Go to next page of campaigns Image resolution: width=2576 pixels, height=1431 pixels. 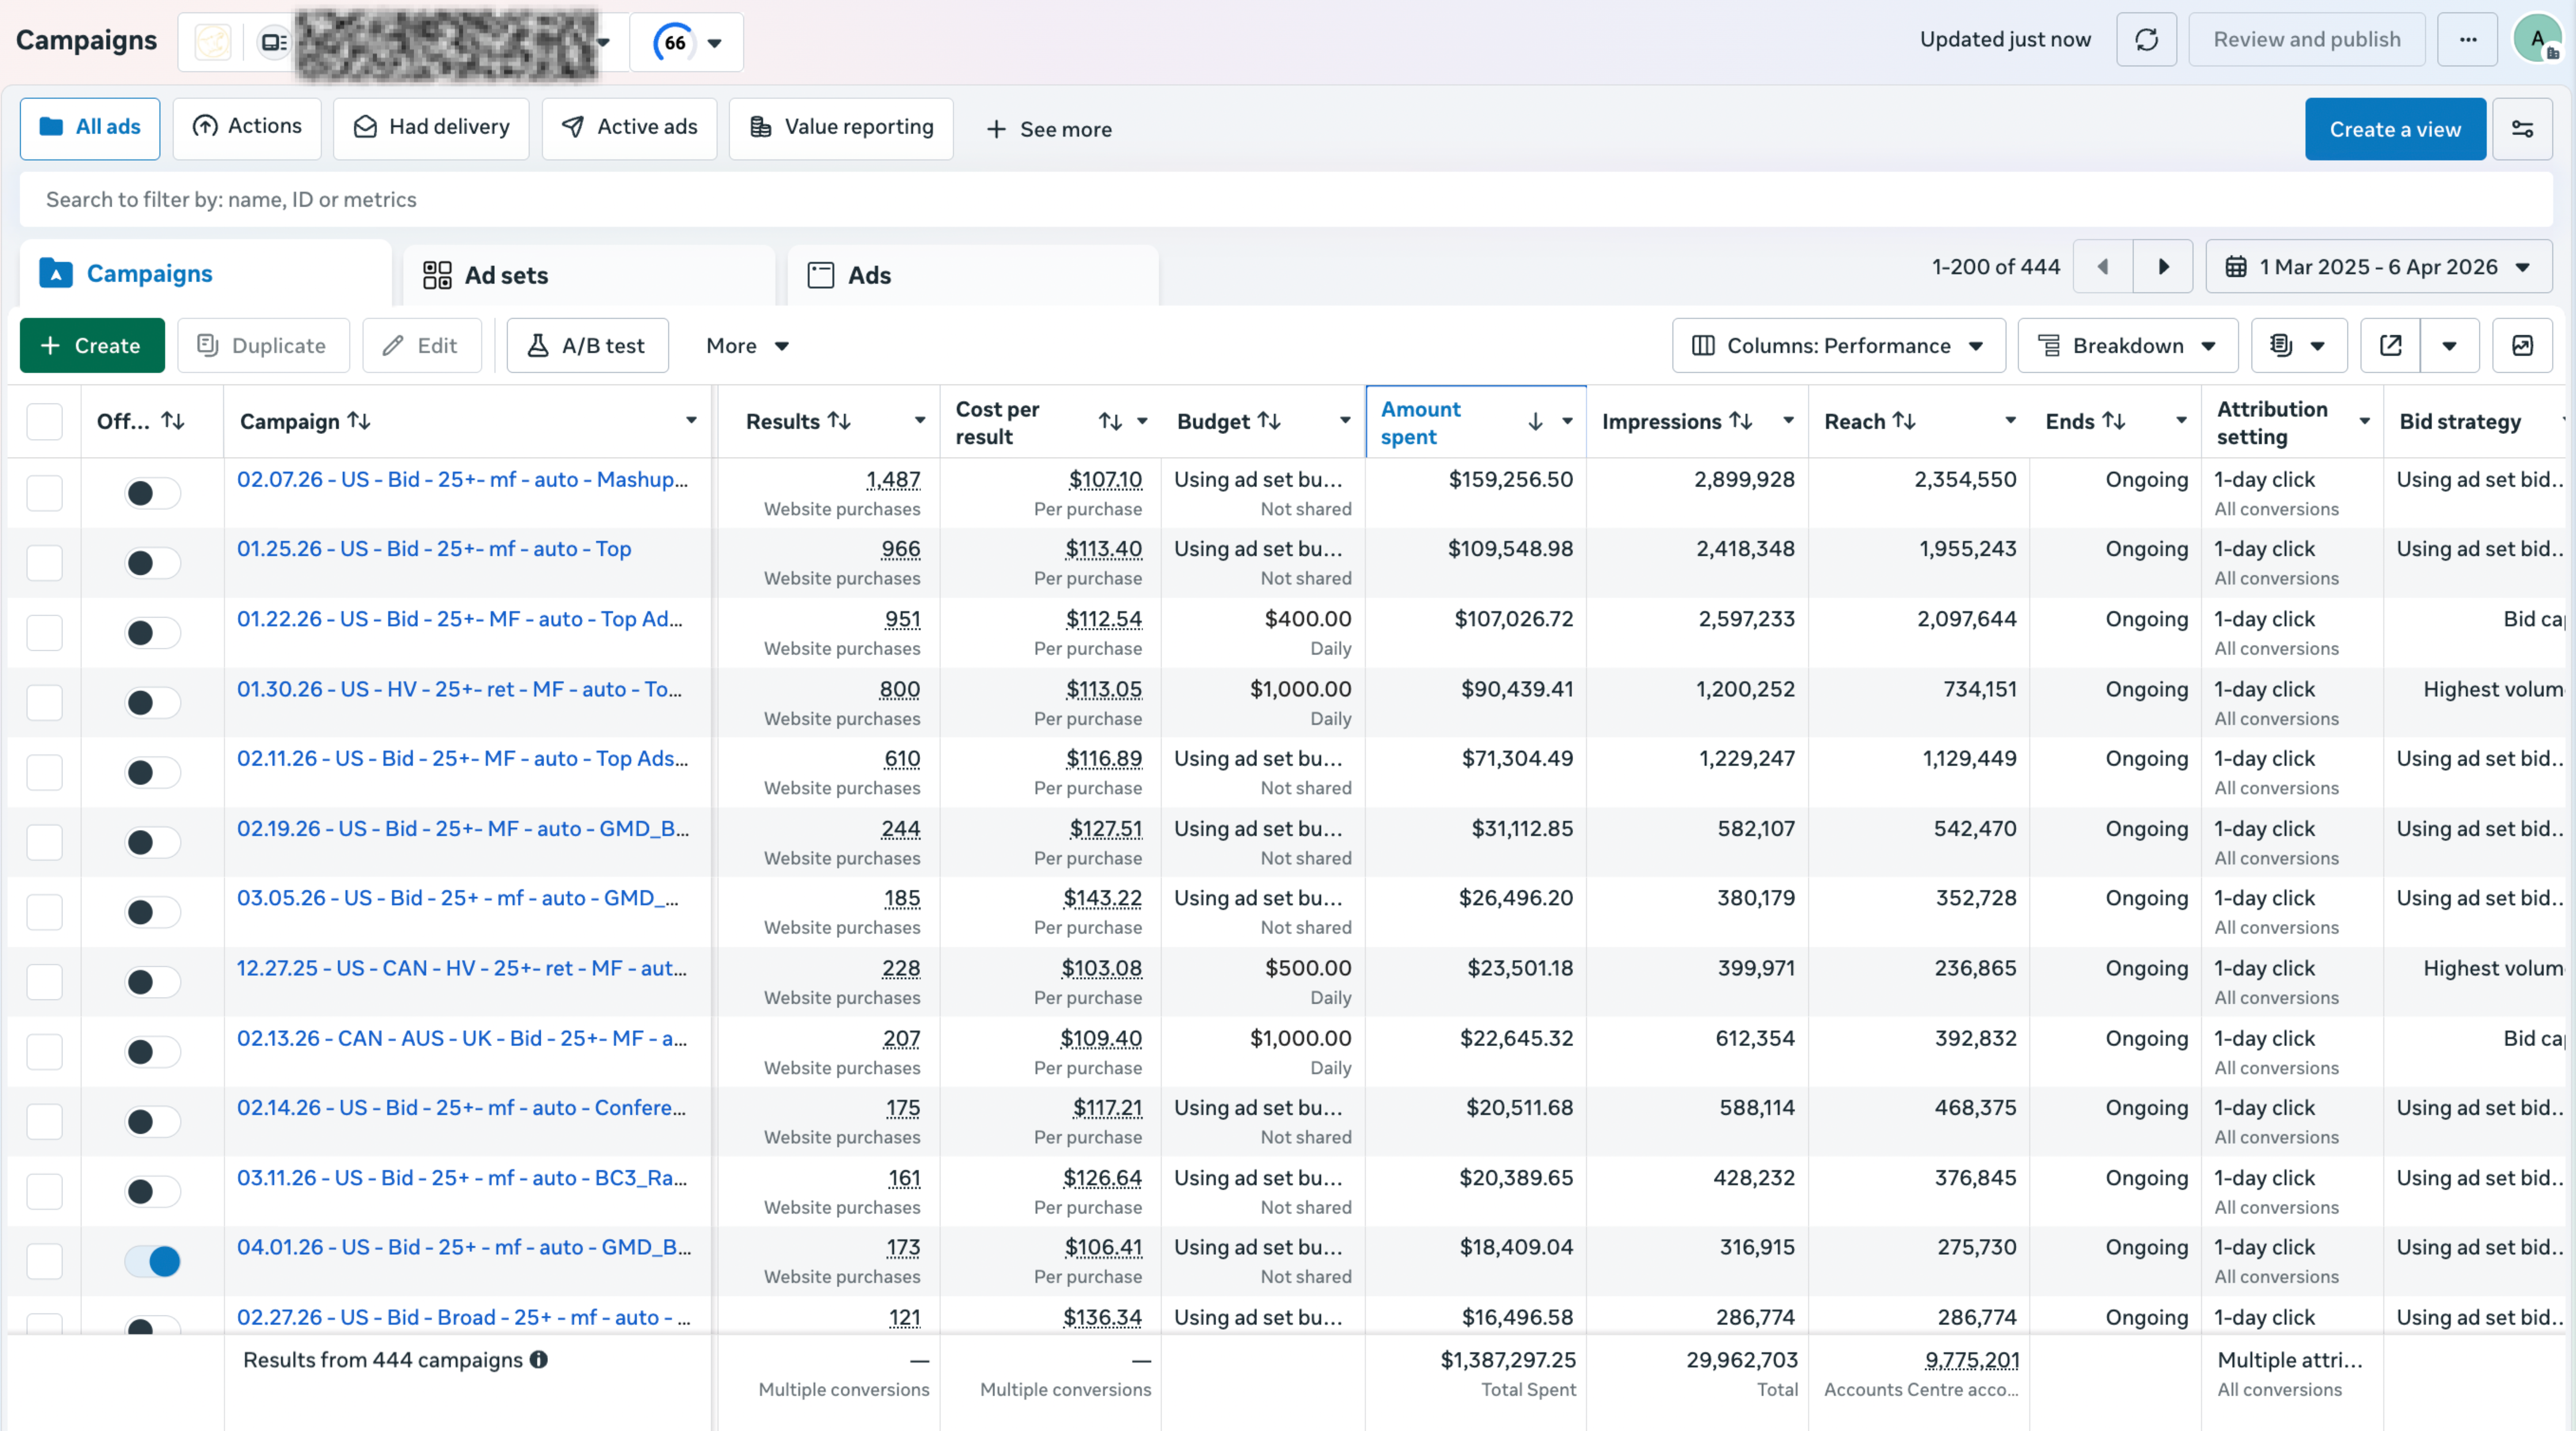[x=2163, y=267]
